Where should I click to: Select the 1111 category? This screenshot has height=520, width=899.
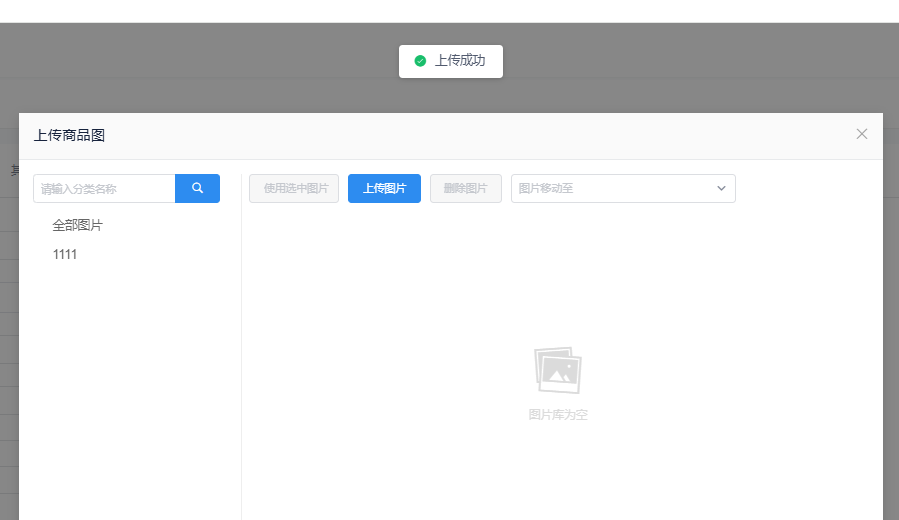(x=65, y=254)
